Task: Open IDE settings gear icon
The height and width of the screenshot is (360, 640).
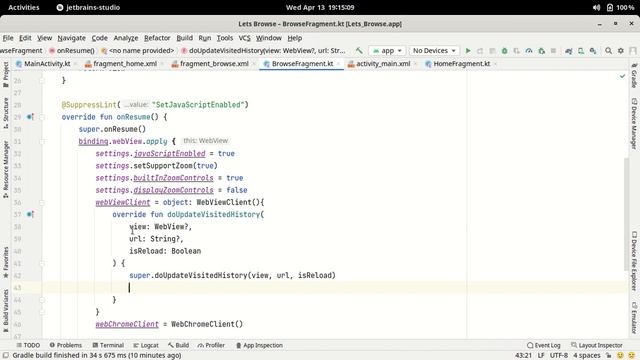Action: [621, 51]
